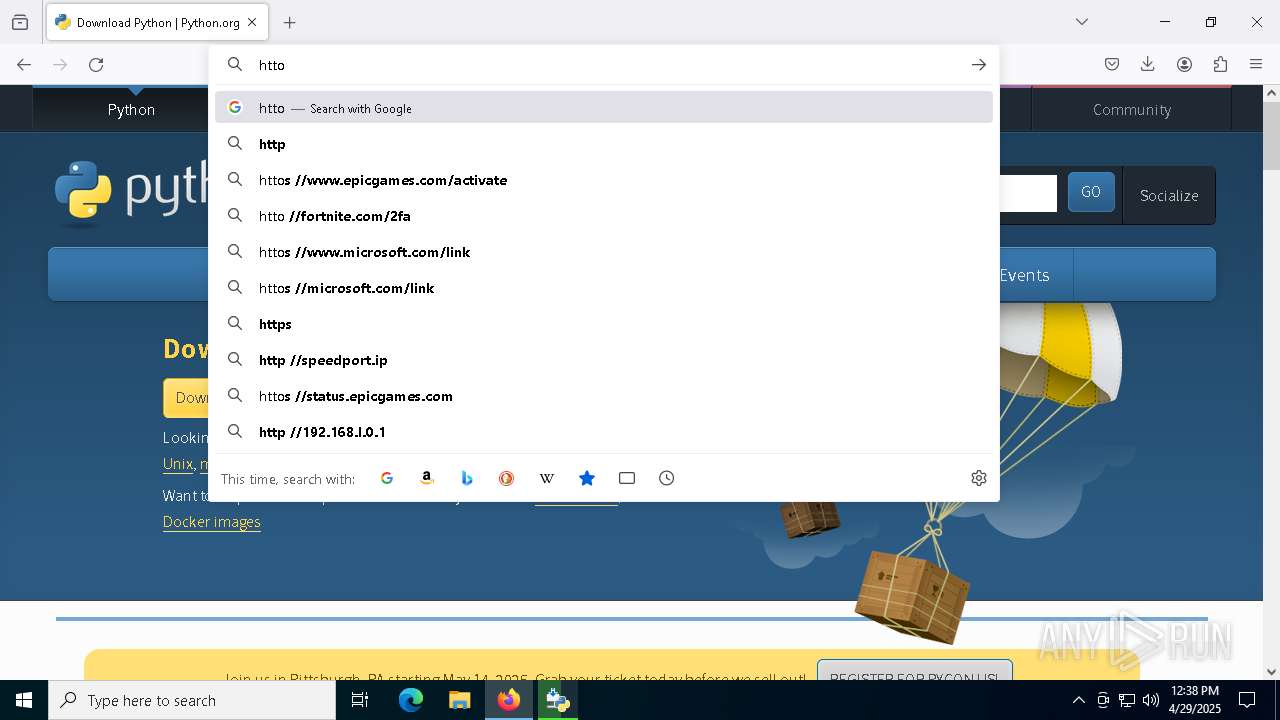
Task: Open the Events navigation item
Action: tap(1024, 275)
